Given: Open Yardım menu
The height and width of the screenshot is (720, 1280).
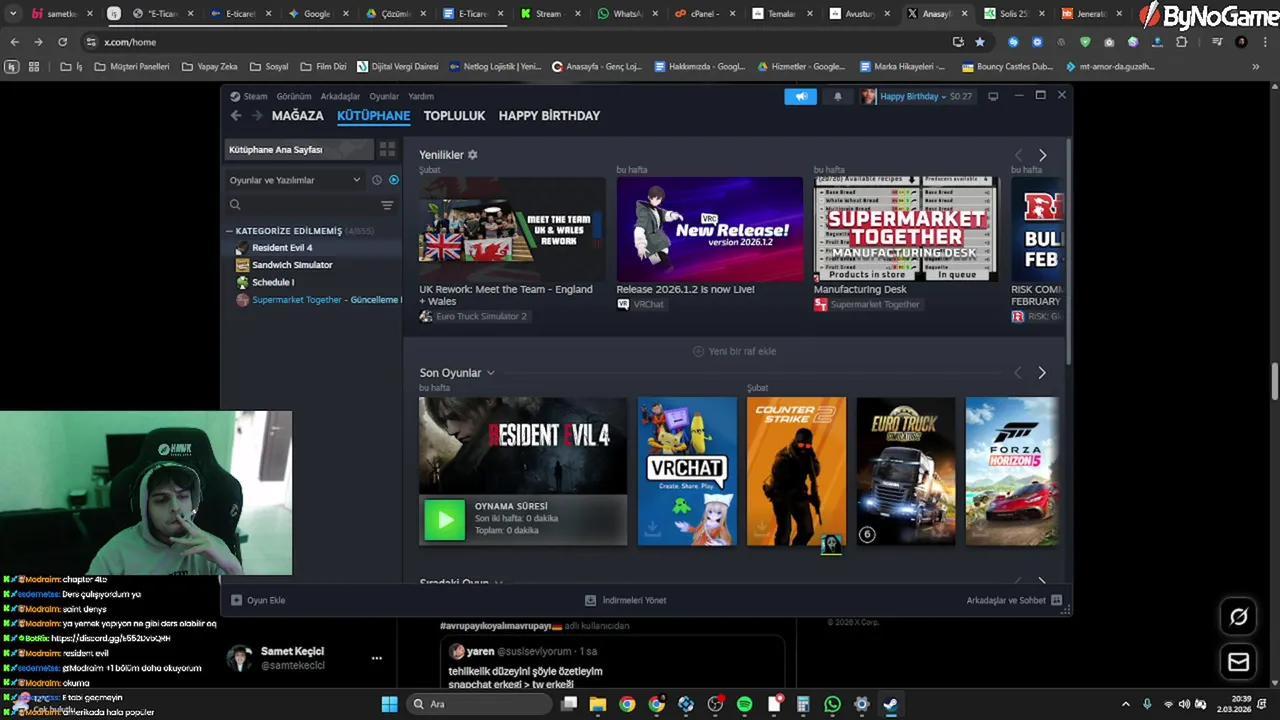Looking at the screenshot, I should click(421, 96).
